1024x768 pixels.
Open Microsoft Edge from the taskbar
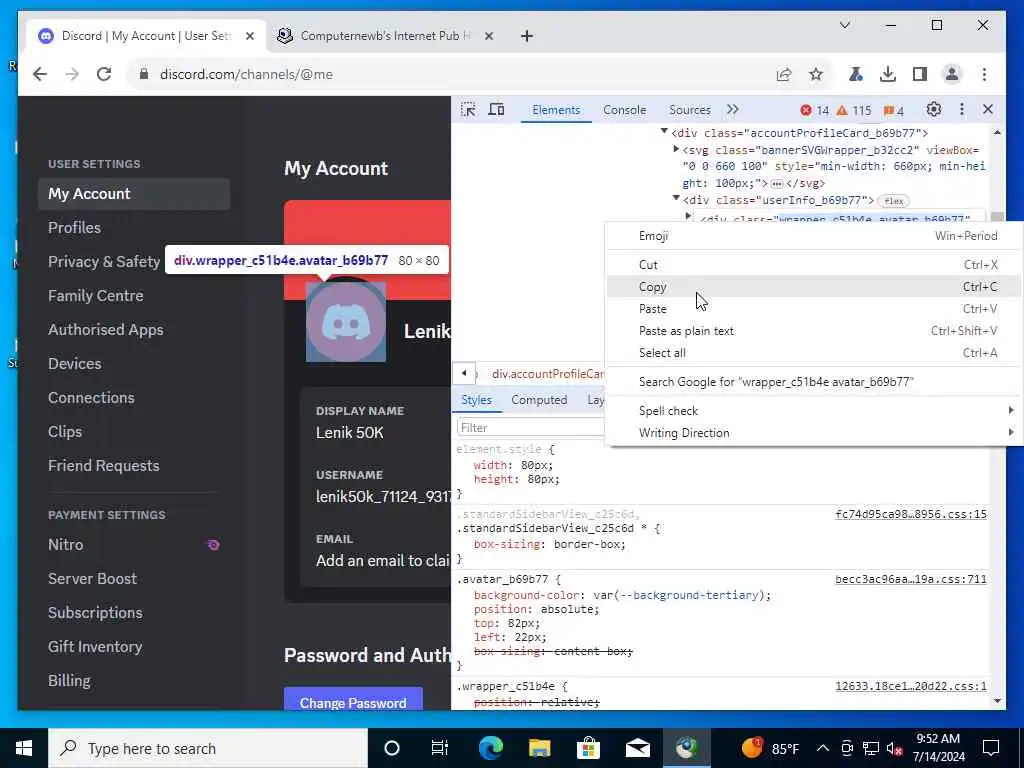pyautogui.click(x=490, y=748)
